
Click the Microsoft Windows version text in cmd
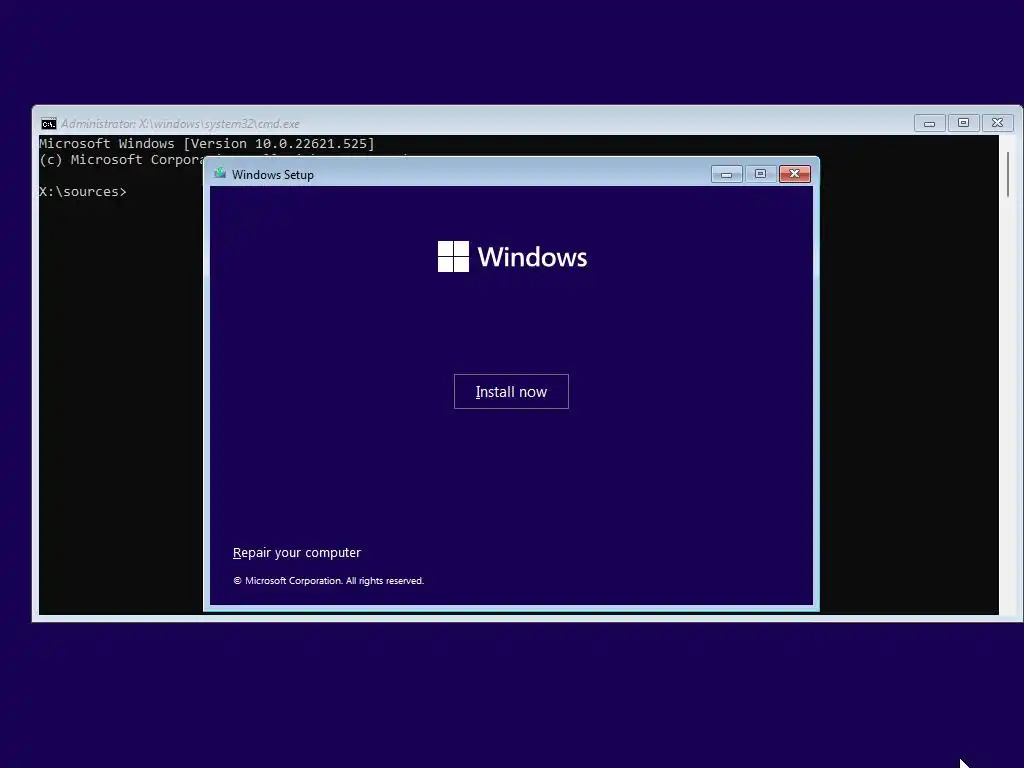207,144
